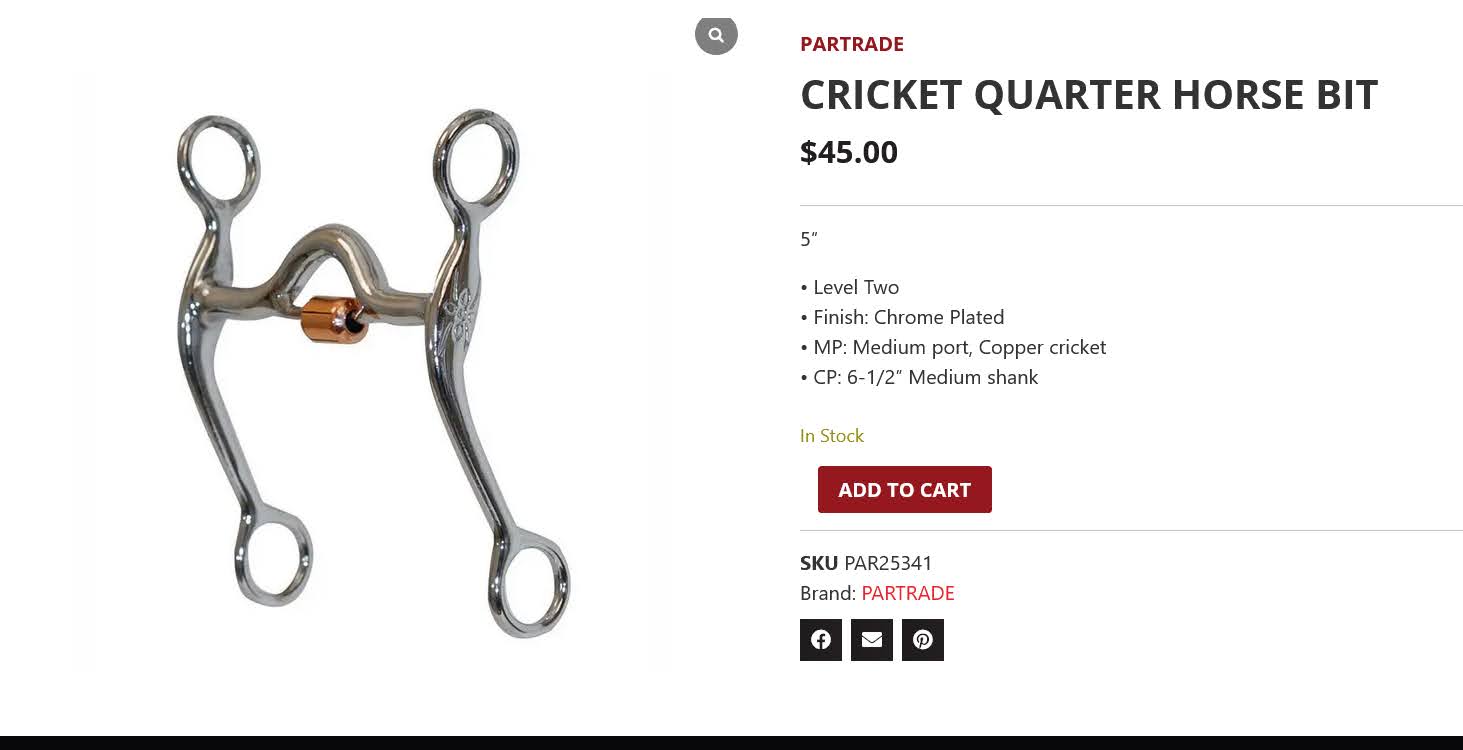The image size is (1463, 750).
Task: Click the In Stock status text
Action: point(832,436)
